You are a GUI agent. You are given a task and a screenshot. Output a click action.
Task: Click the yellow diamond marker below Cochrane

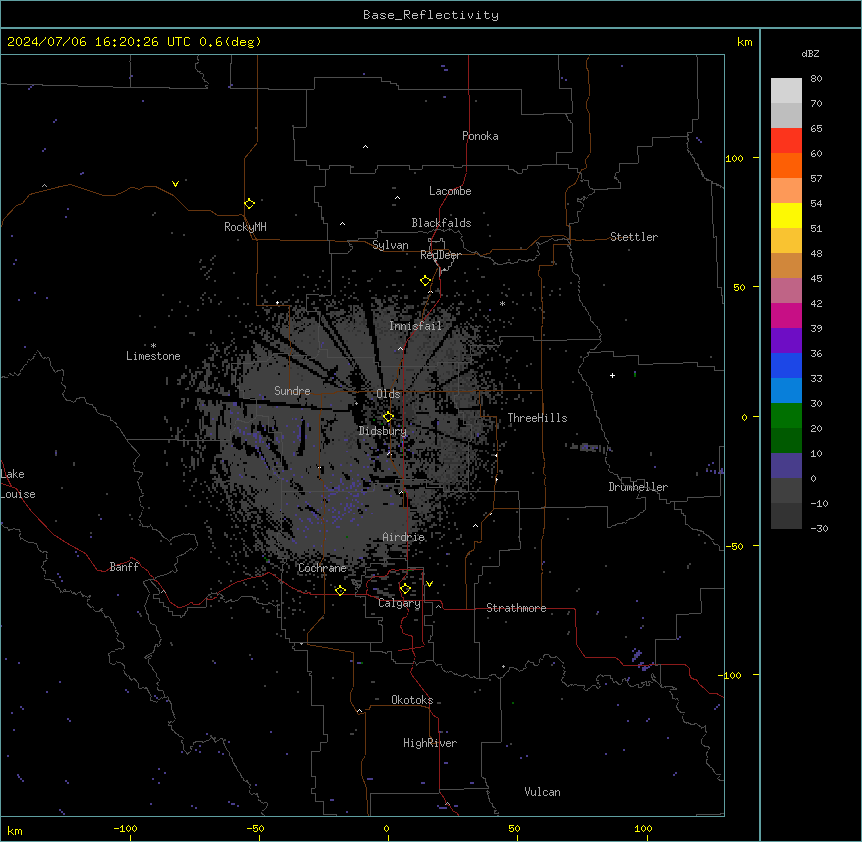click(x=340, y=591)
